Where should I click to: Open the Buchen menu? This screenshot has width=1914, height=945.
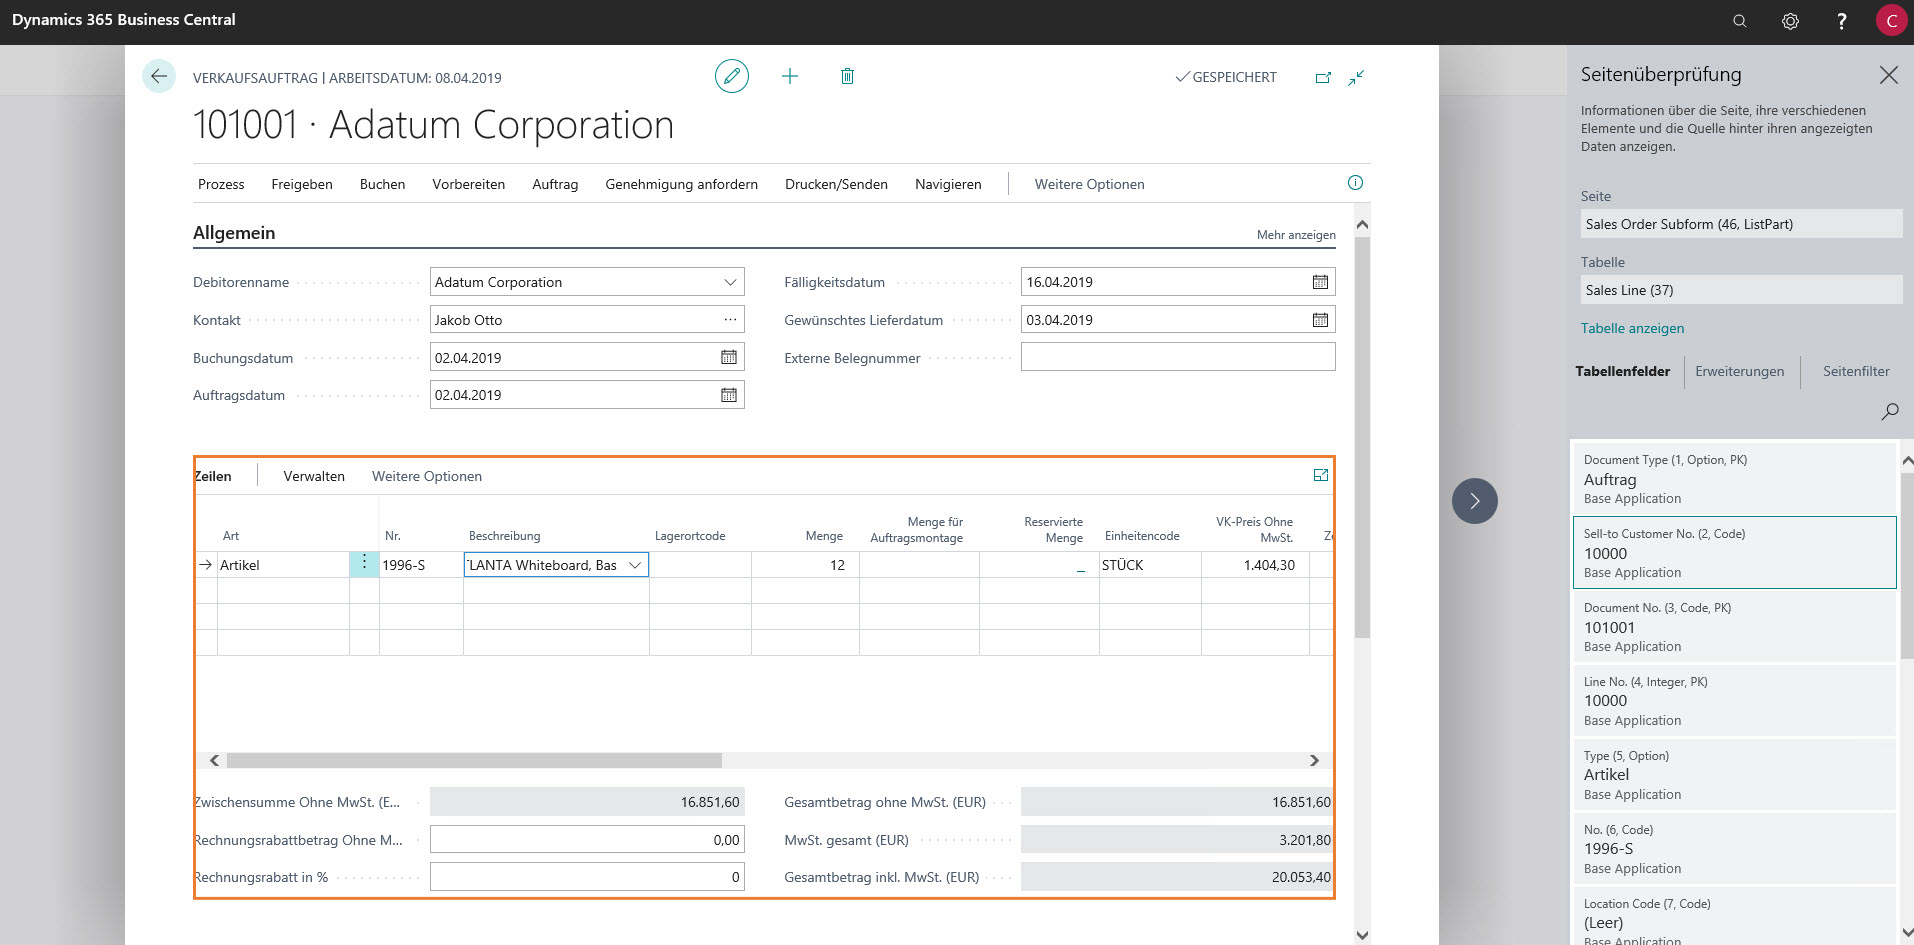coord(382,184)
